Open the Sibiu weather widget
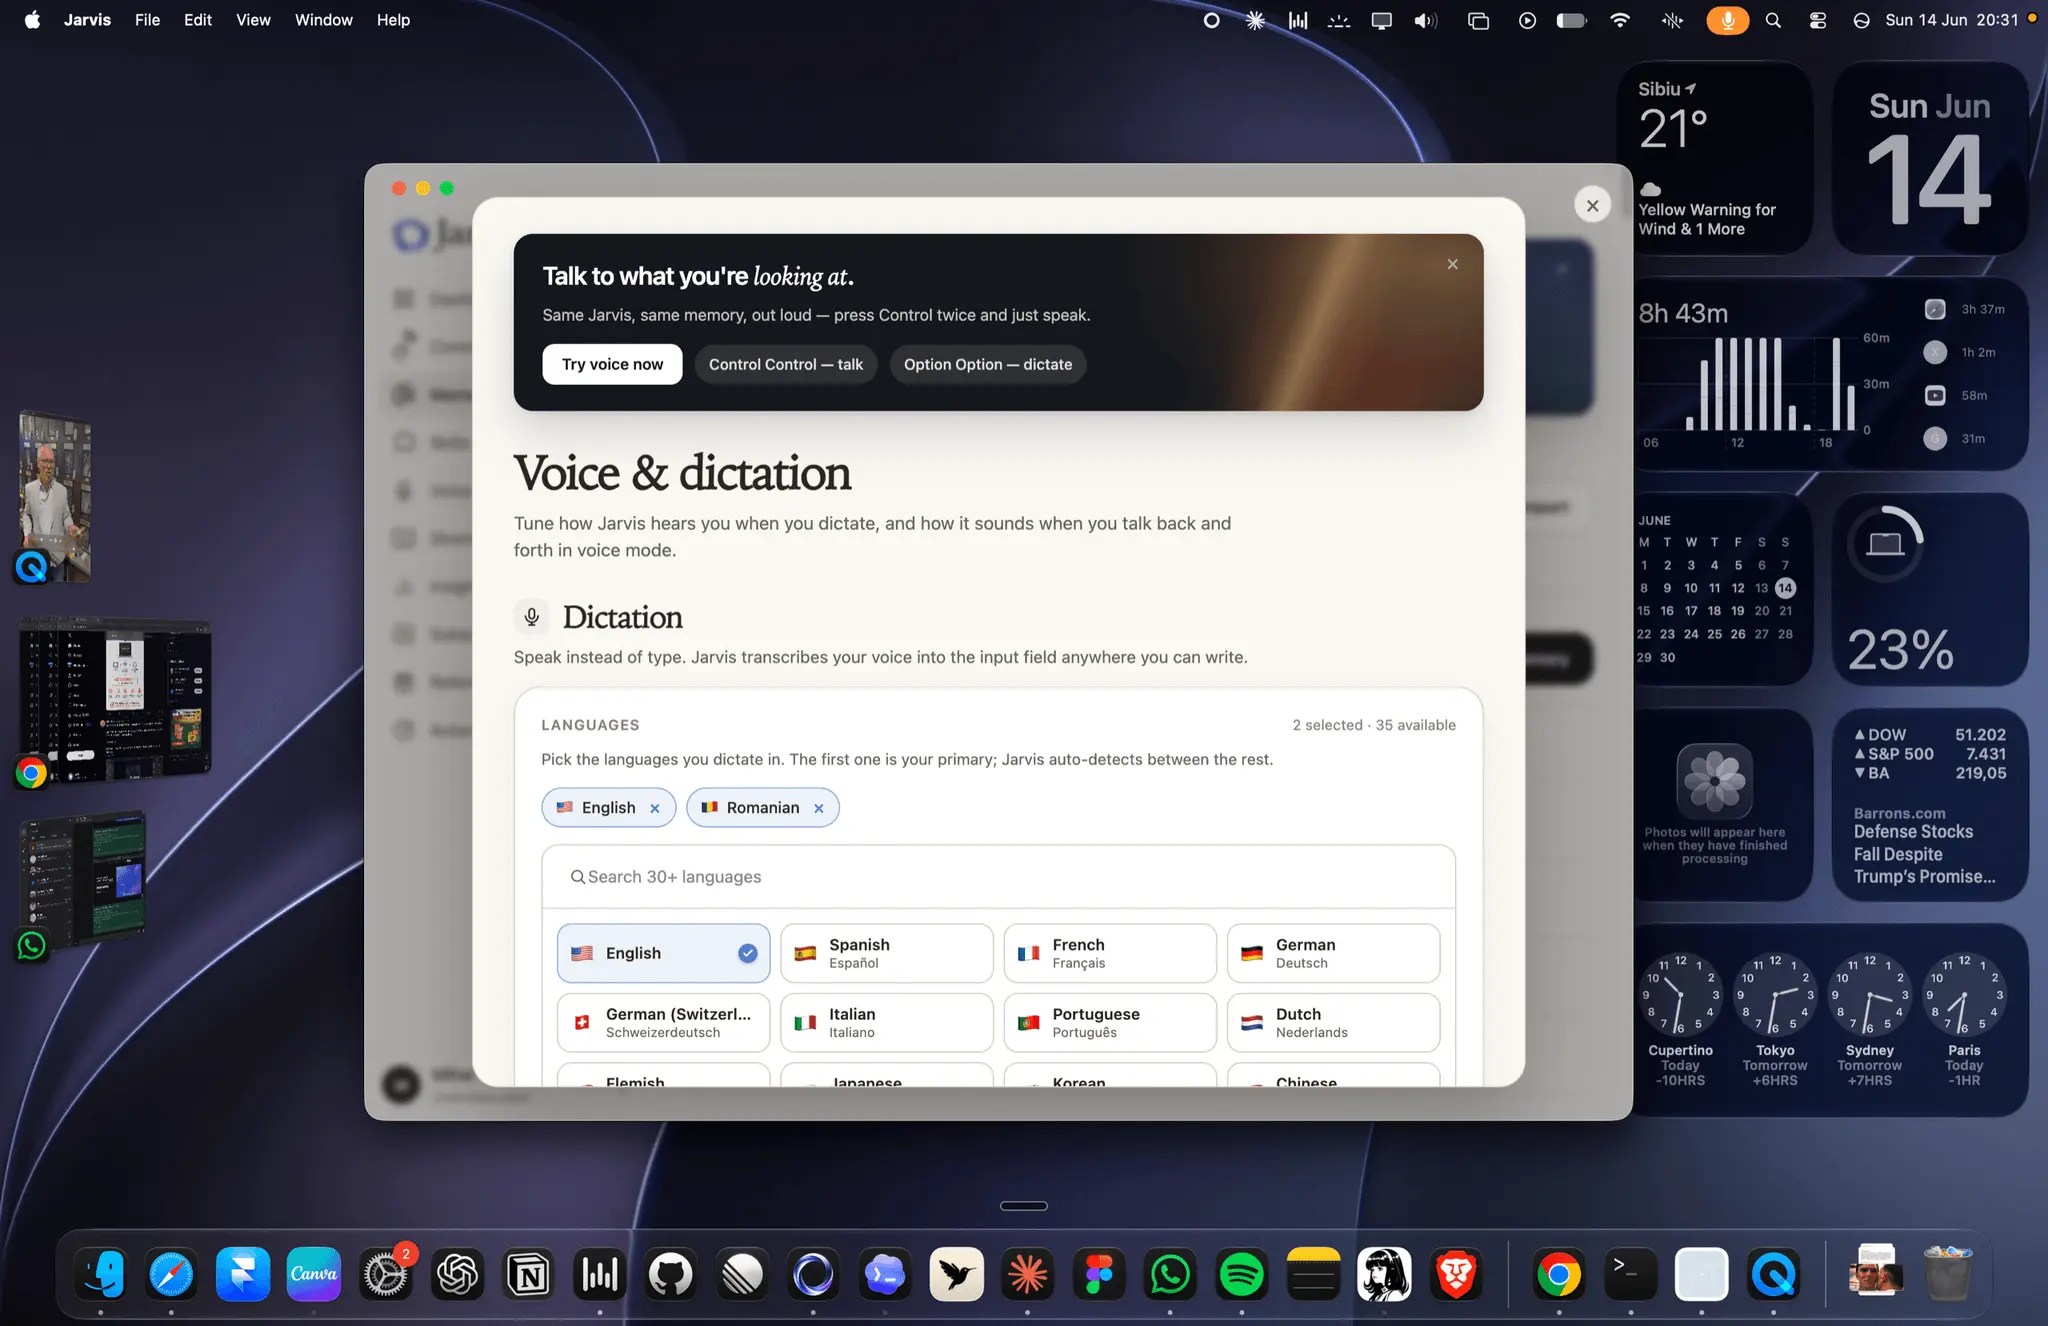 (1714, 158)
